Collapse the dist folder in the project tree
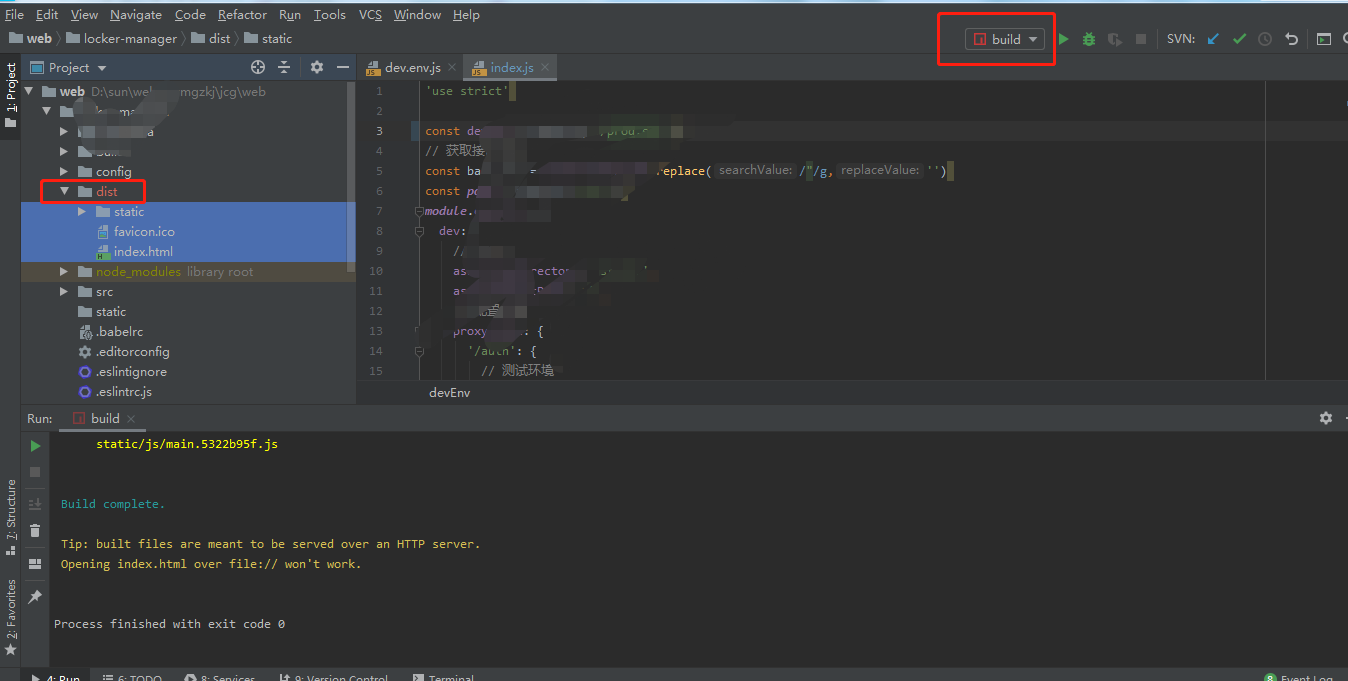1348x681 pixels. pos(63,191)
